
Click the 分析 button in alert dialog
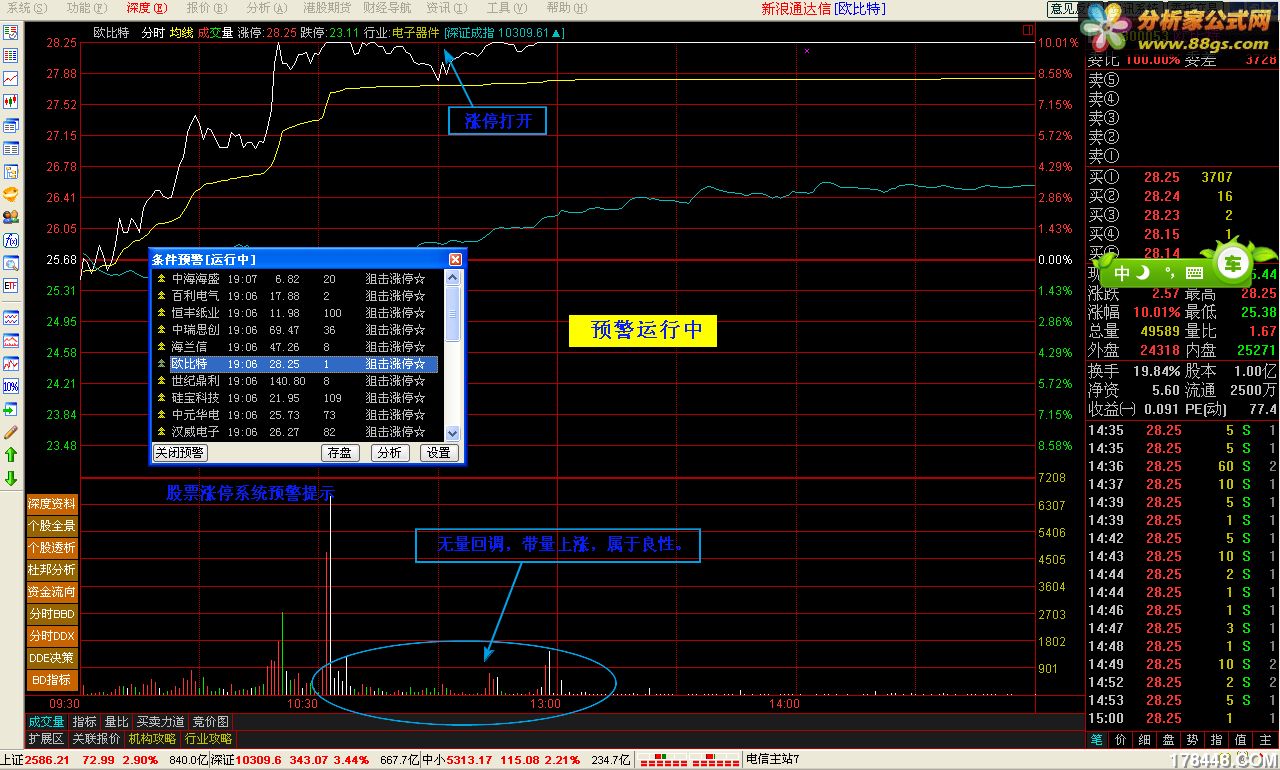(388, 453)
